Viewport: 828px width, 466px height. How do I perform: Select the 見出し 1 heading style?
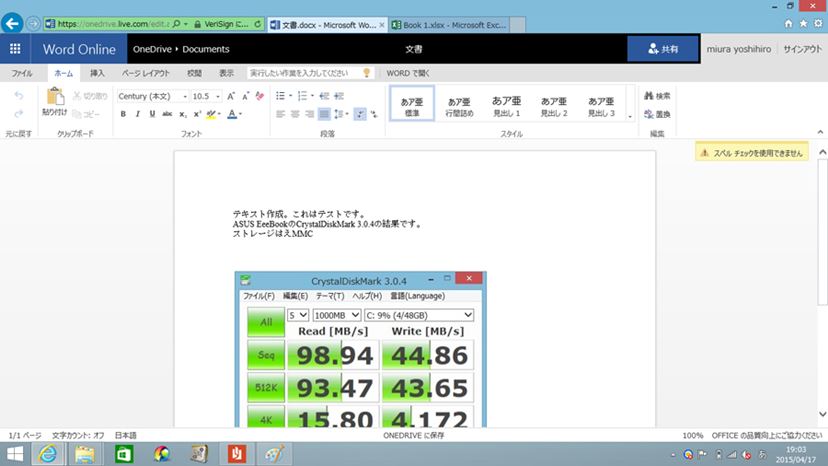tap(506, 105)
